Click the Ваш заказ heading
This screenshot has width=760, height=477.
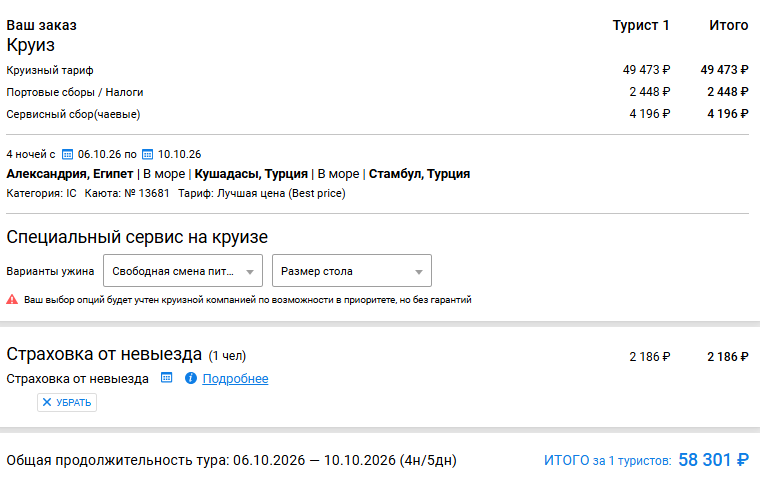(42, 25)
